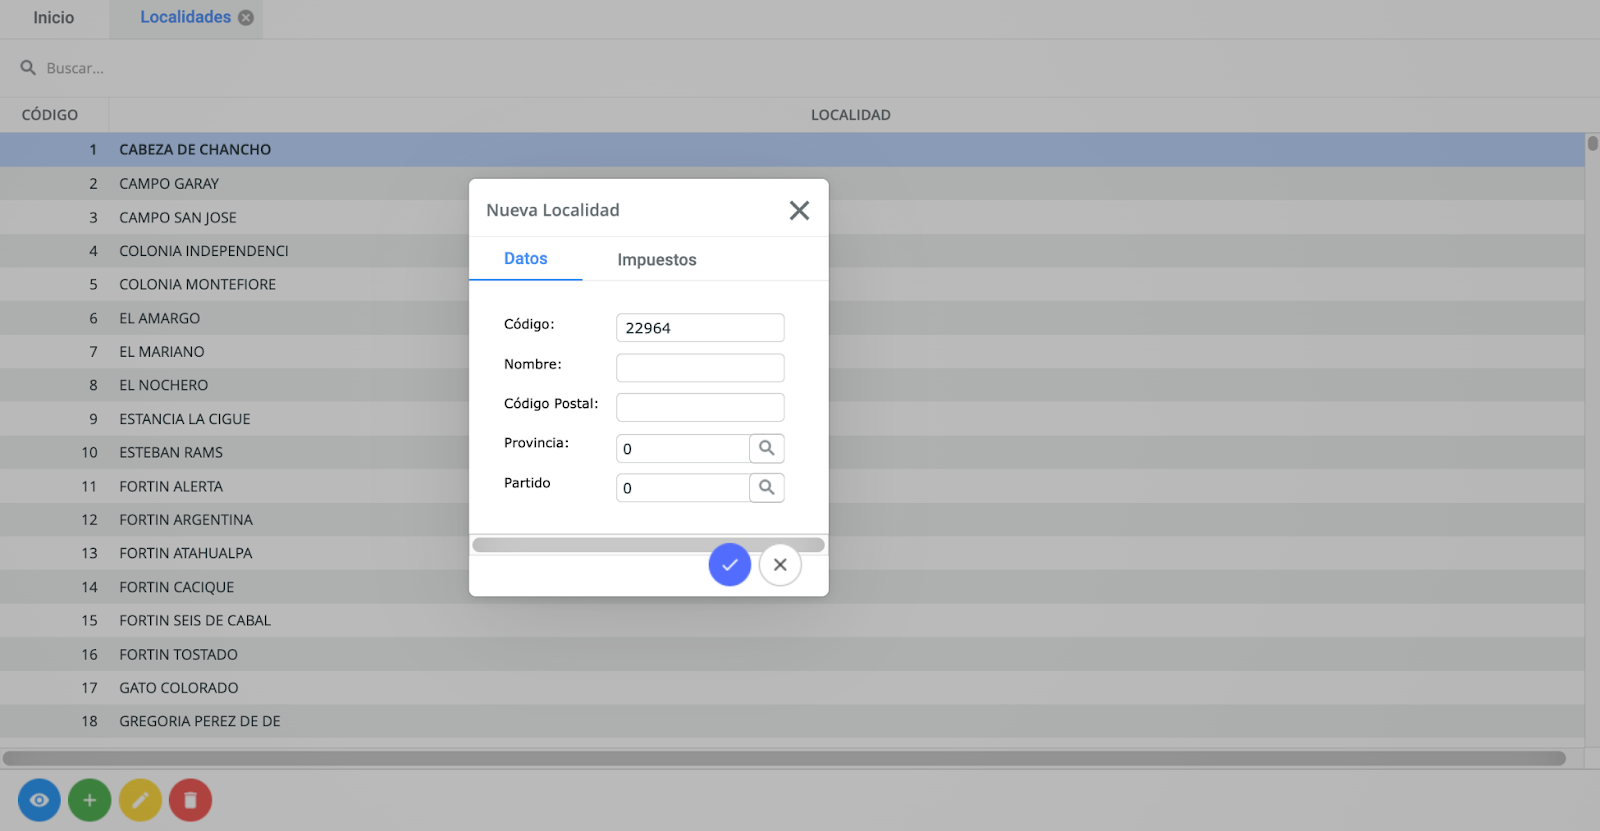Click the Provincia value field
Screen dimensions: 1600x831
[683, 448]
